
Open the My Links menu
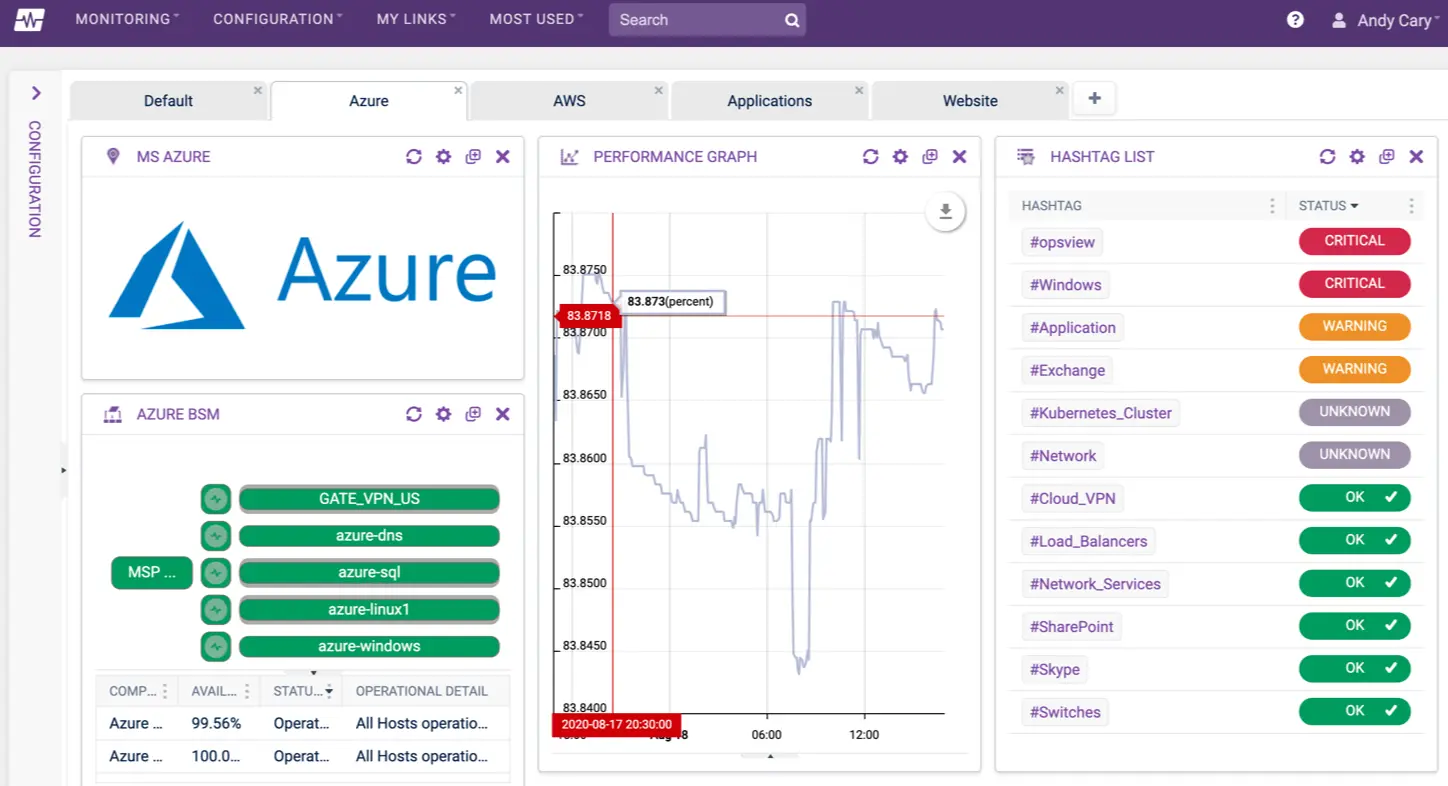[416, 19]
